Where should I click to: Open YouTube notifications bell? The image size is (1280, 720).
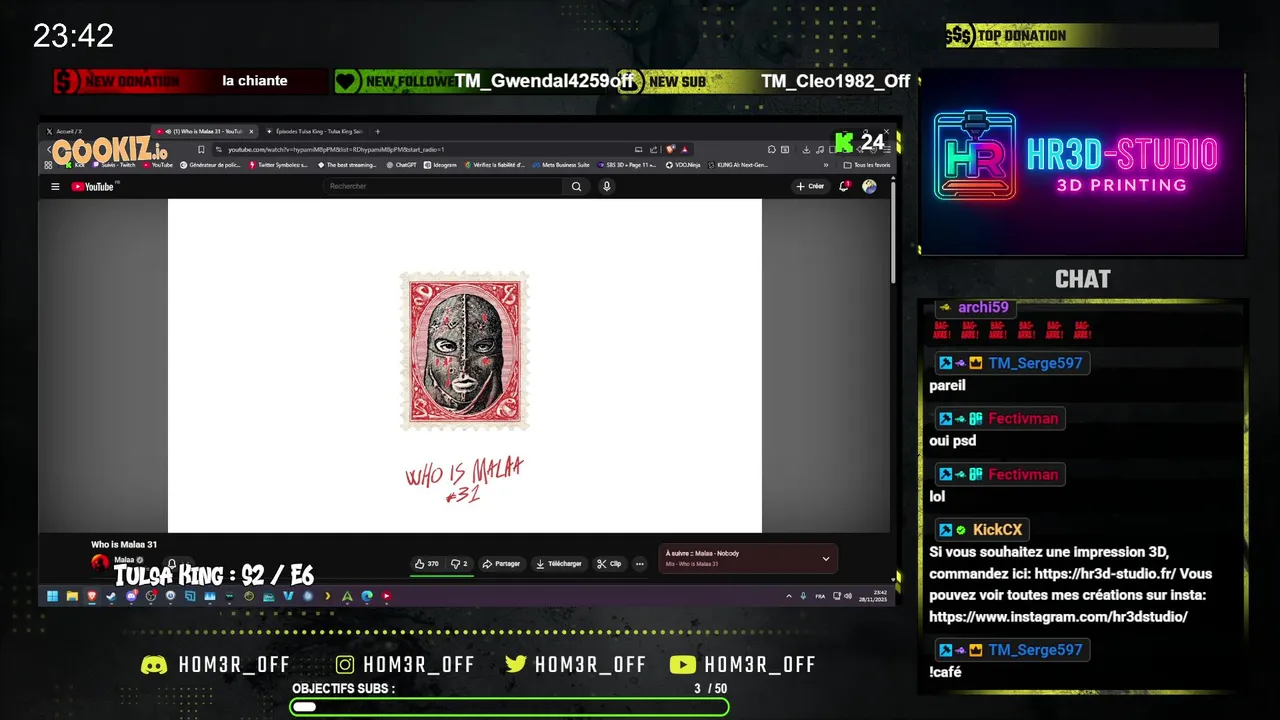(x=845, y=186)
